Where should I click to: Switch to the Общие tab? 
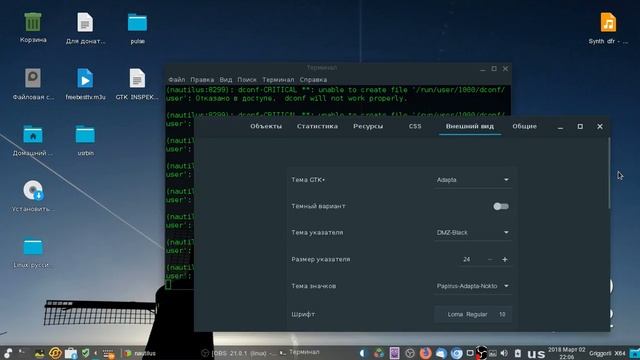[524, 127]
